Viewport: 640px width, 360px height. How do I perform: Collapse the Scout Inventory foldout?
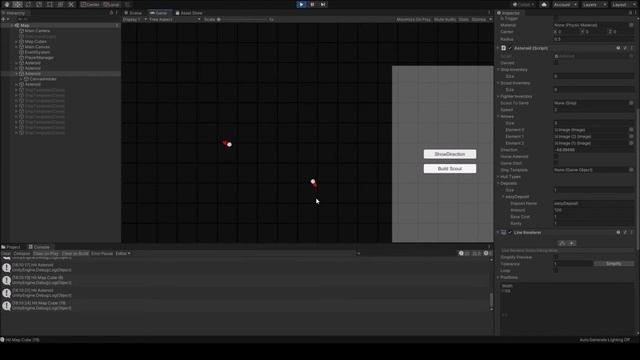click(x=498, y=83)
